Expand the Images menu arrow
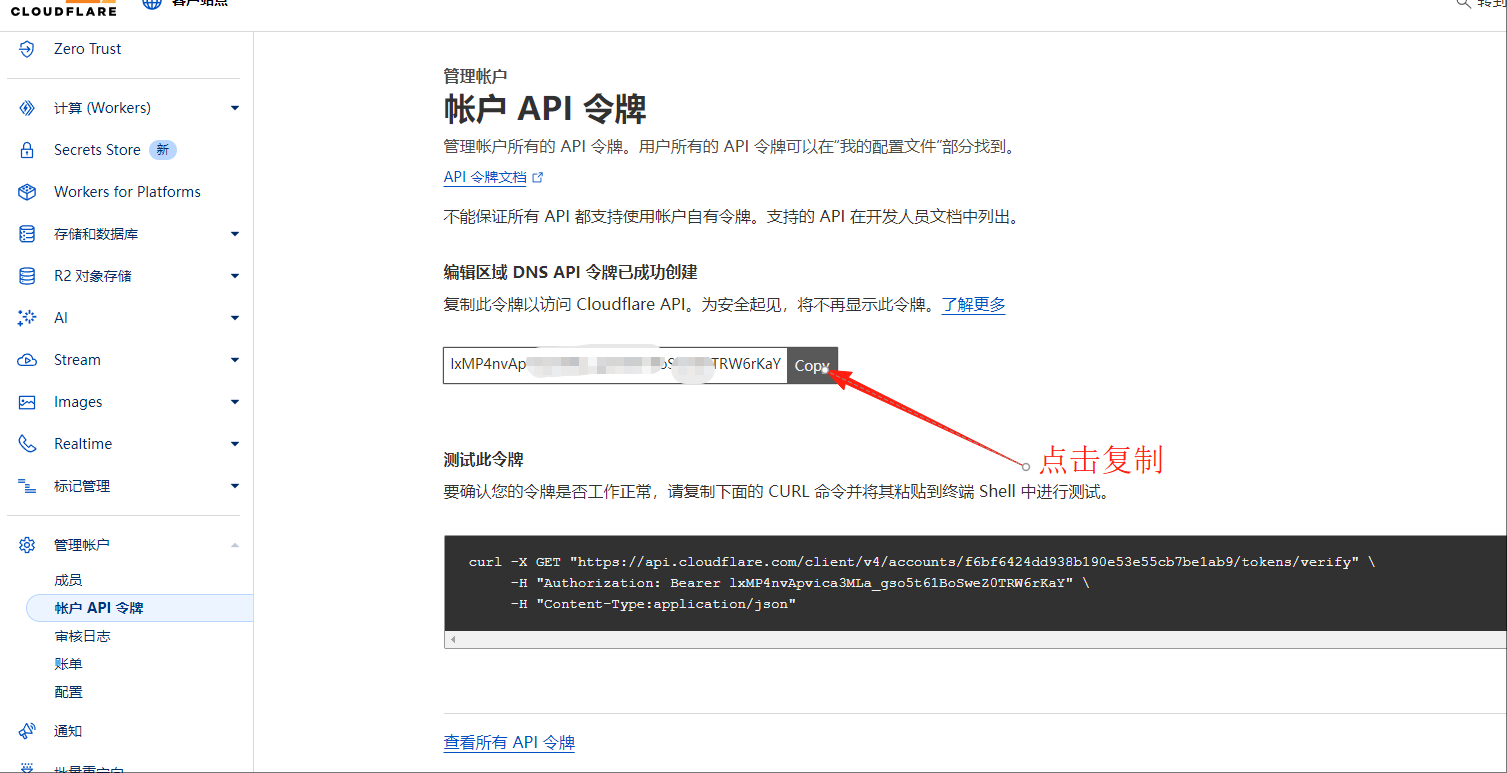The width and height of the screenshot is (1507, 773). [x=235, y=402]
